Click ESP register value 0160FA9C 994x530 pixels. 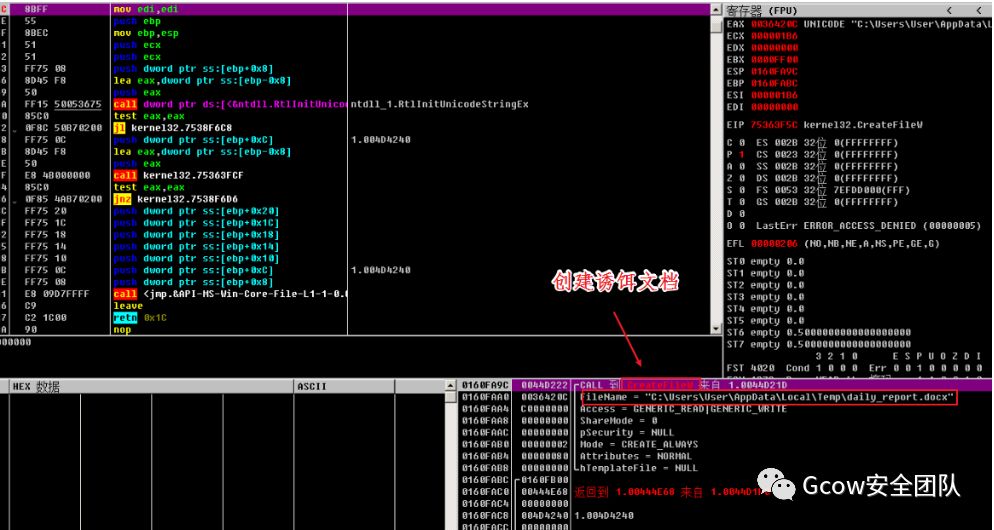pos(775,72)
